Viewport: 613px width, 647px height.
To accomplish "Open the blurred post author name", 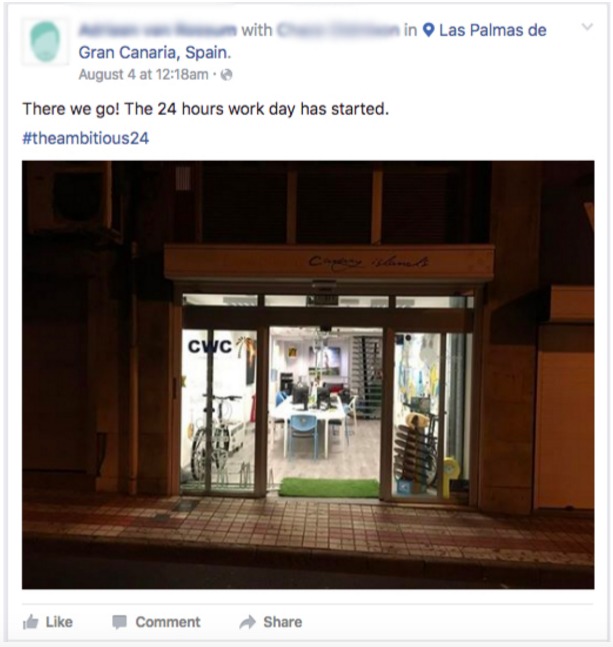I will (158, 30).
